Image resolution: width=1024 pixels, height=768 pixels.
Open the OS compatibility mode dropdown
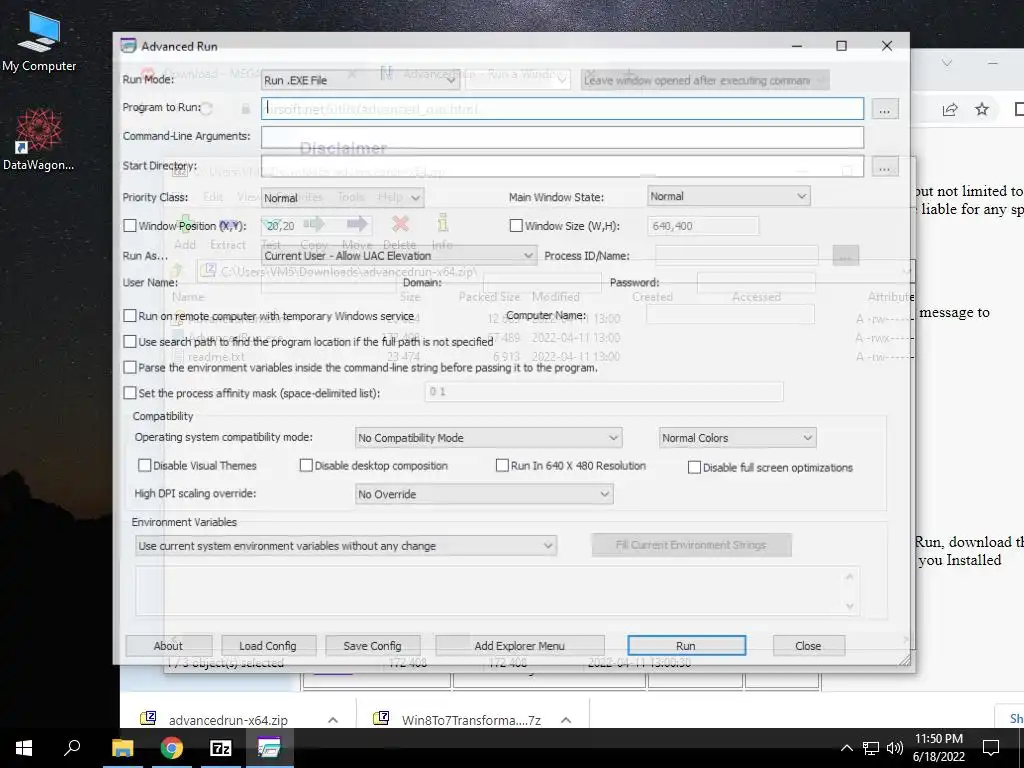click(x=488, y=438)
